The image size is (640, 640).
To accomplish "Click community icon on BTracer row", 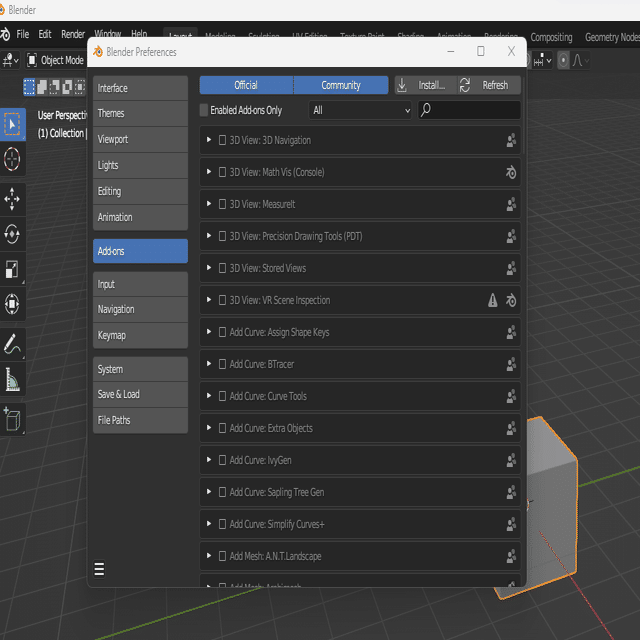I will [511, 364].
